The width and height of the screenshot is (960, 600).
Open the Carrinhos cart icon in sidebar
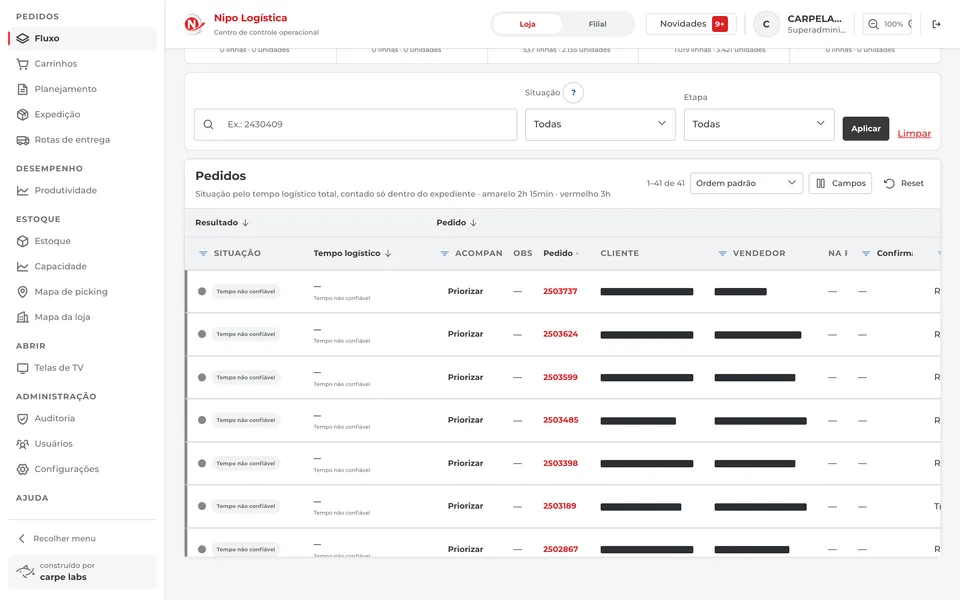click(23, 64)
